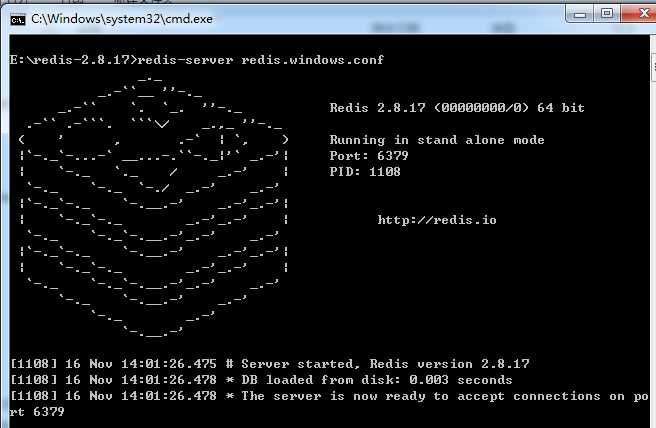Close the cmd.exe window
The height and width of the screenshot is (428, 656).
coord(639,14)
